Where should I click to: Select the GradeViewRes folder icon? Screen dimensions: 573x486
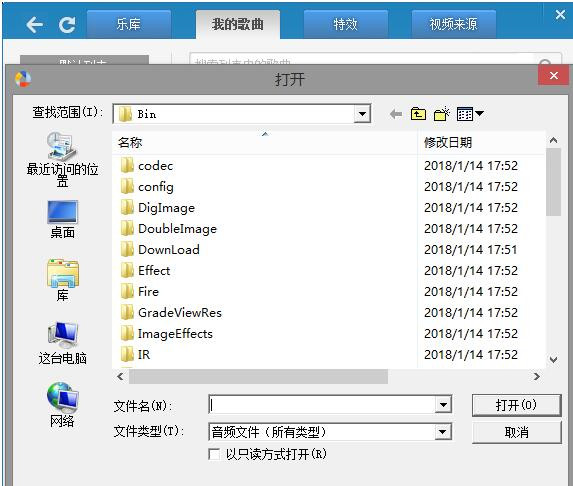tap(127, 313)
